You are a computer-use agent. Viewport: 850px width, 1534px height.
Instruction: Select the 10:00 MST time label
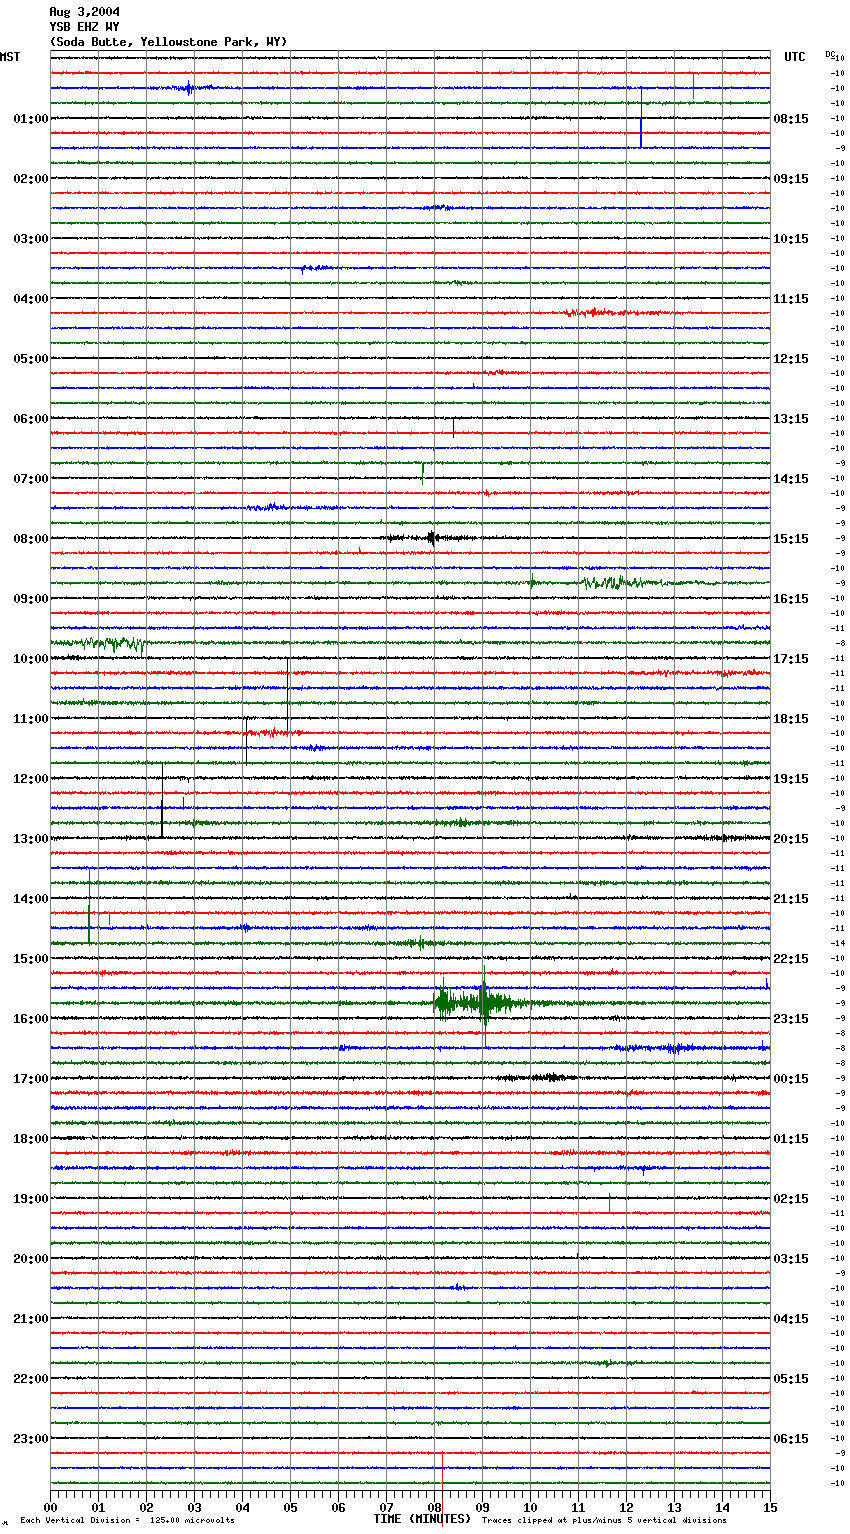(x=31, y=659)
